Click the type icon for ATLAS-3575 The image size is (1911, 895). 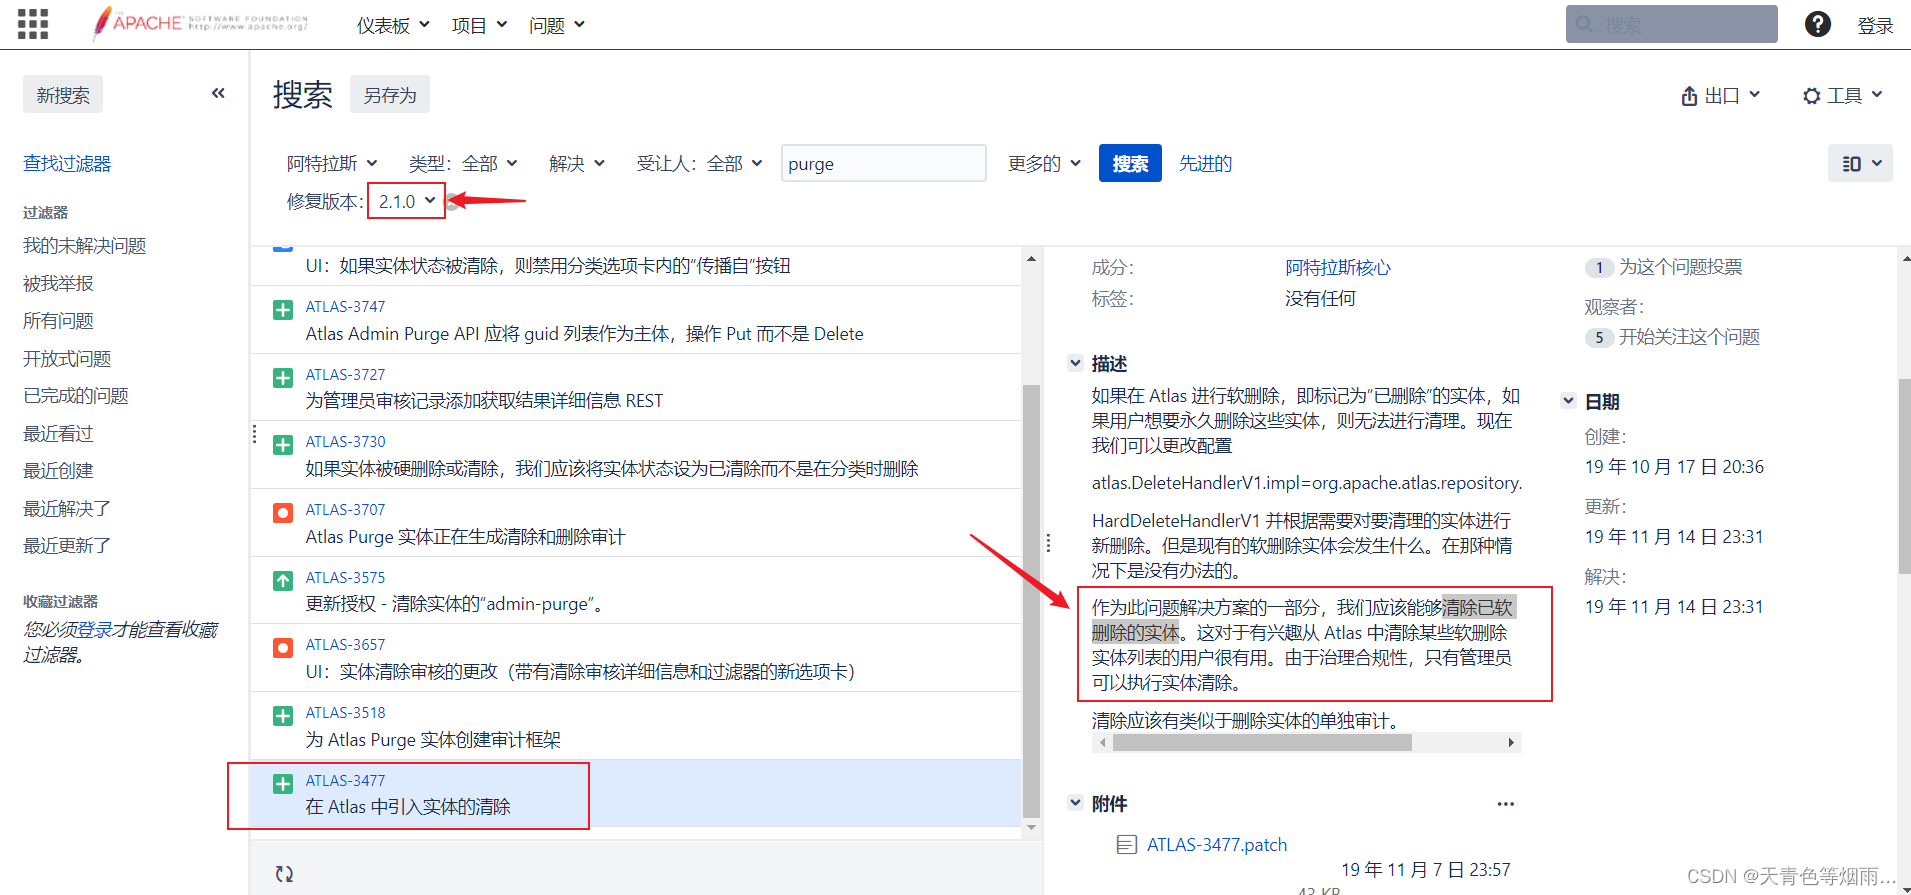click(x=283, y=581)
